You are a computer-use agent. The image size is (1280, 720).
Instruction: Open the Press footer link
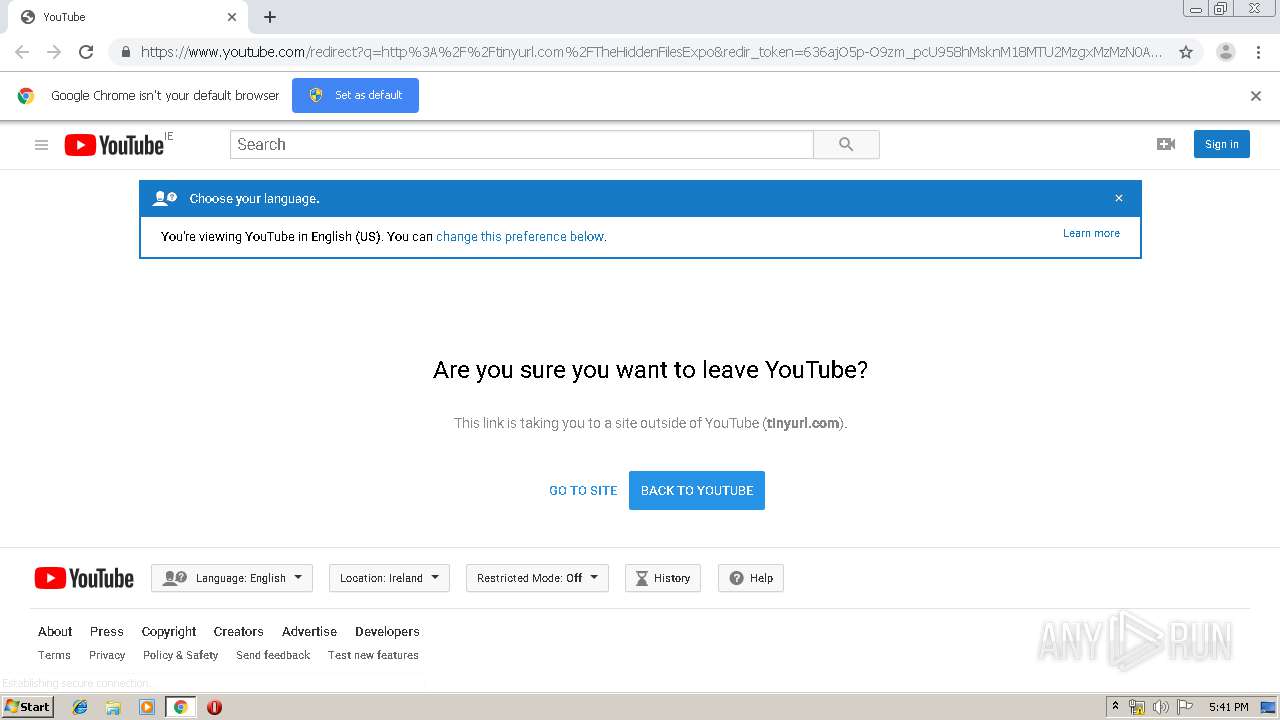point(107,632)
